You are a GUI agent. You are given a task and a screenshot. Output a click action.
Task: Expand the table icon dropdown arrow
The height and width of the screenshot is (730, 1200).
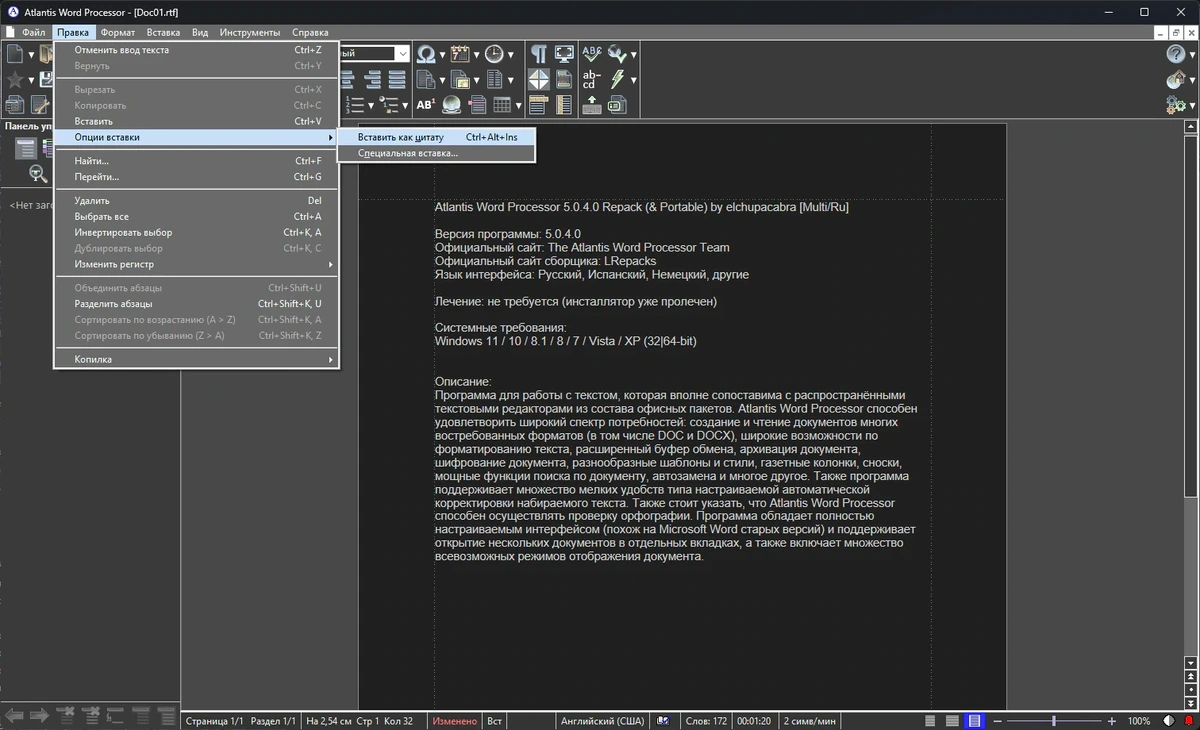coord(518,104)
